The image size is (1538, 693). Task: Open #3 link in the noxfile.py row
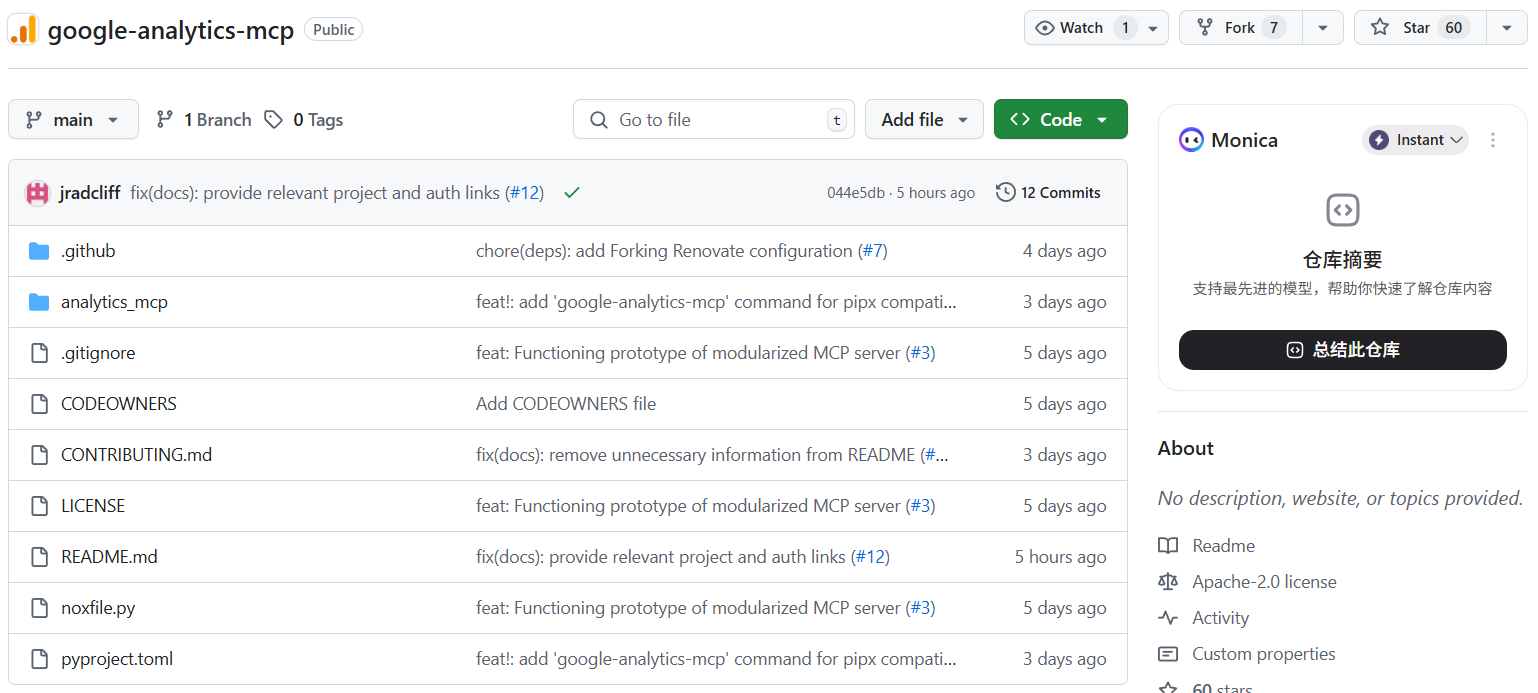(x=921, y=608)
